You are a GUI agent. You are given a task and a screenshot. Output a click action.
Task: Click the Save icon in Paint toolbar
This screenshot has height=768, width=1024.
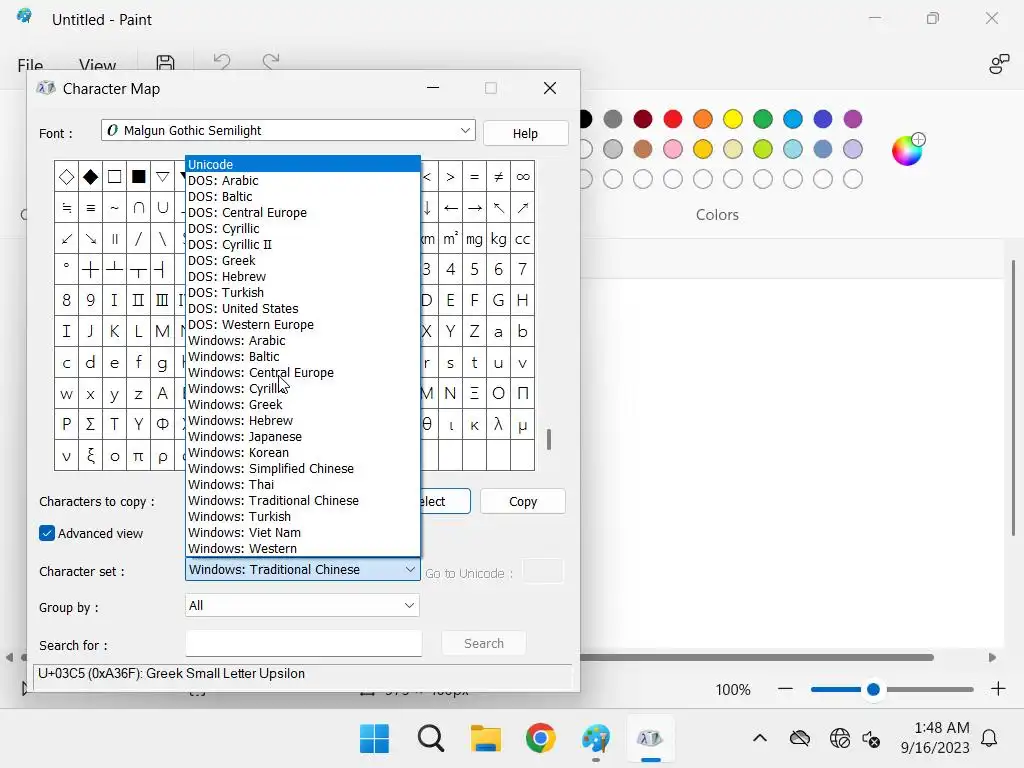tap(165, 62)
